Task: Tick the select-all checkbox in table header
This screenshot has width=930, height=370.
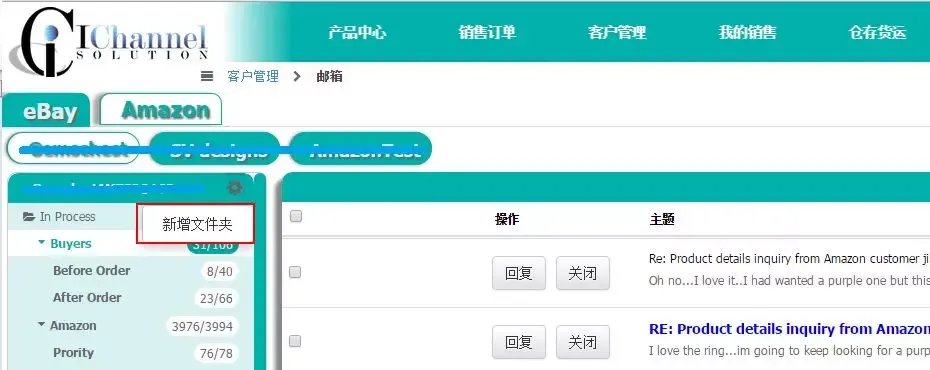Action: tap(295, 216)
